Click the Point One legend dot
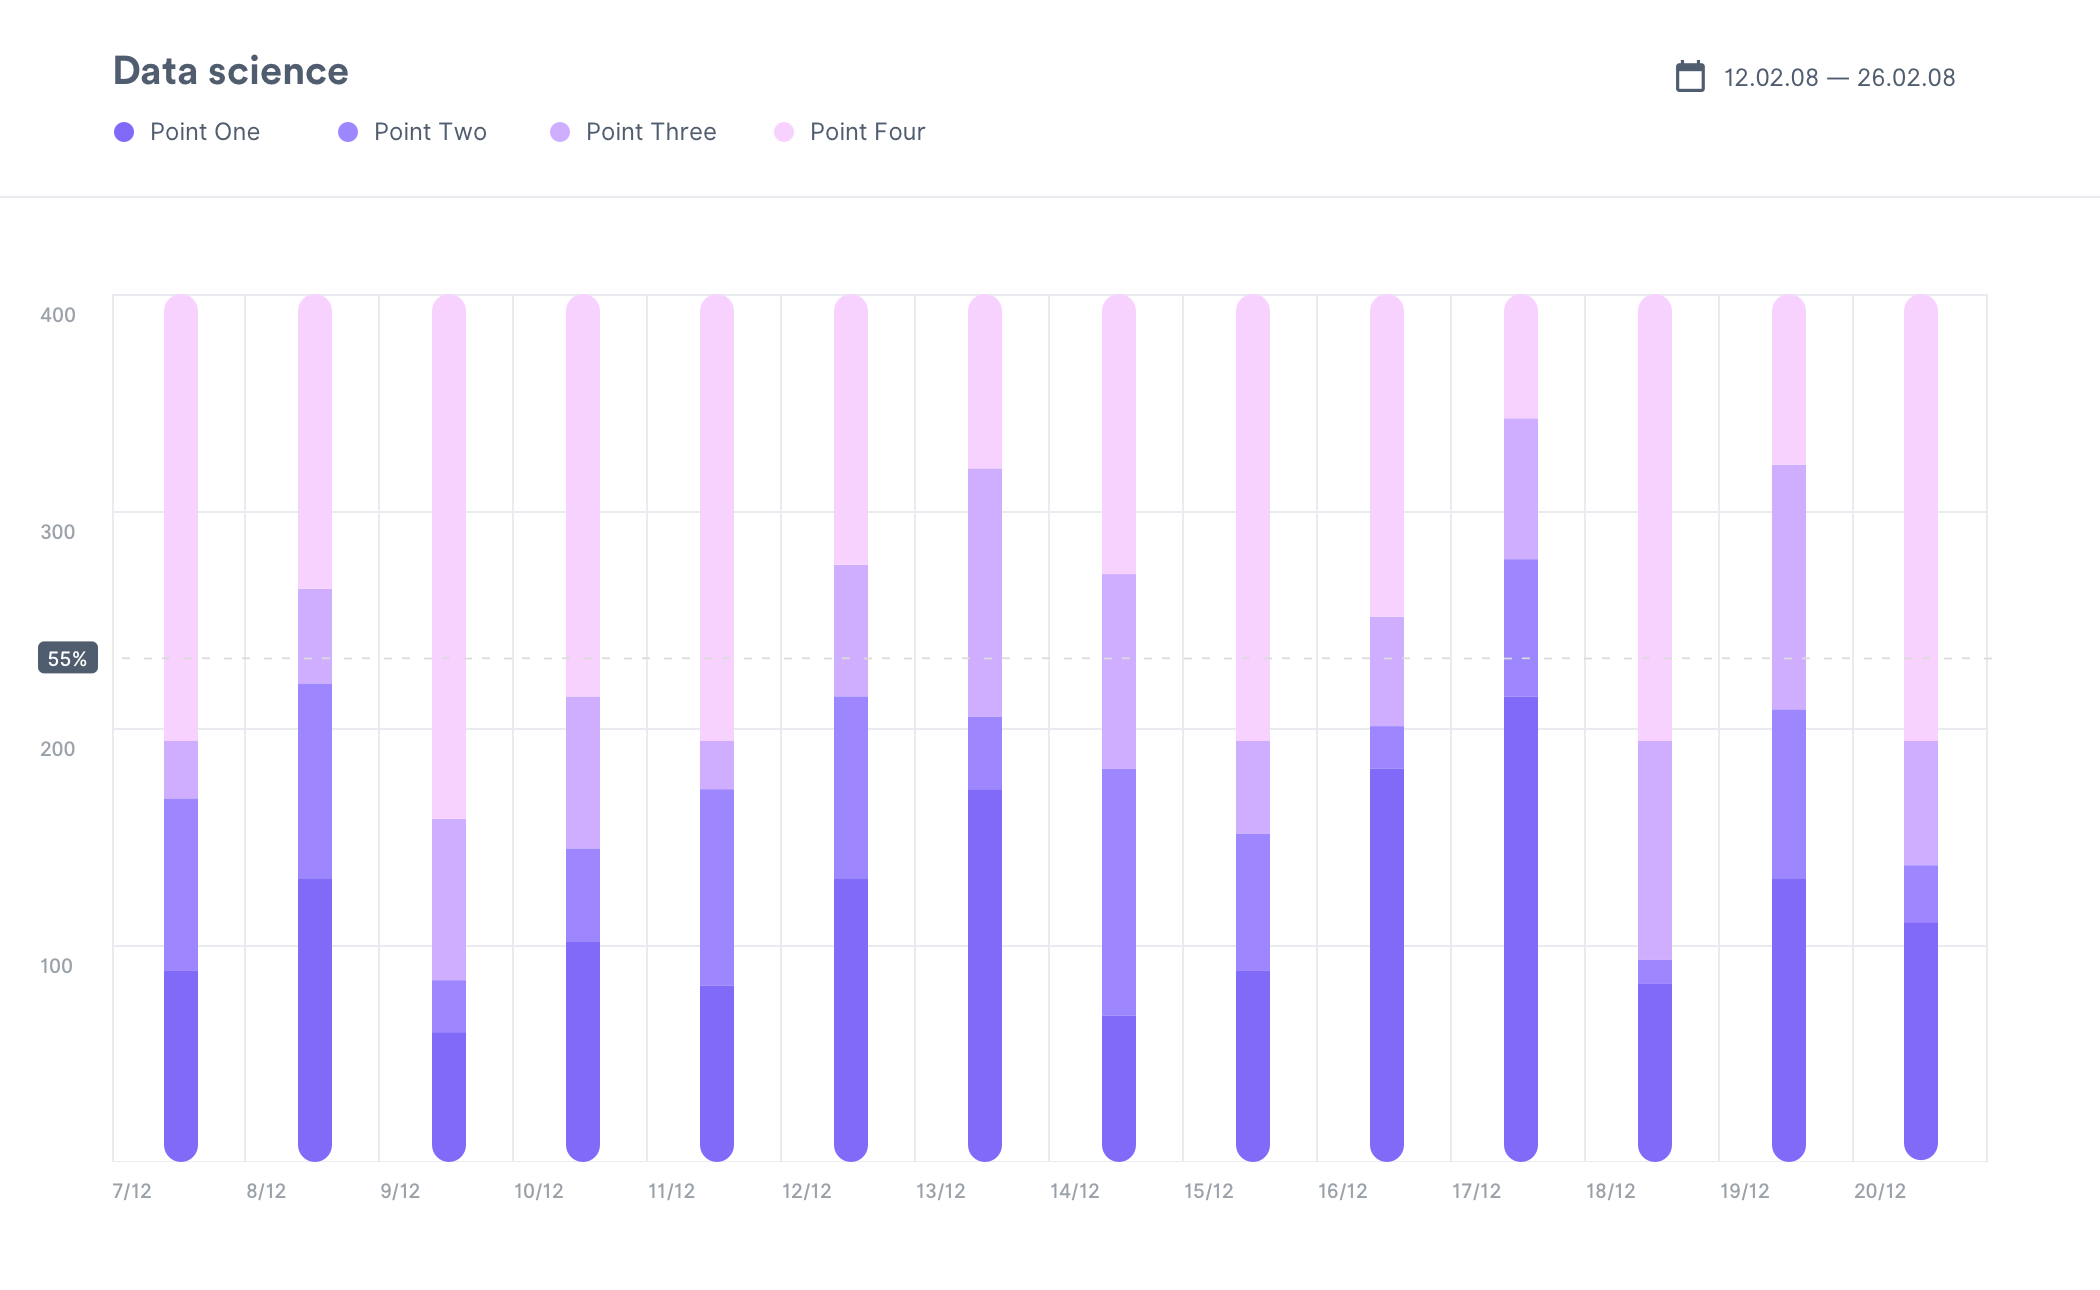This screenshot has height=1290, width=2100. point(124,131)
